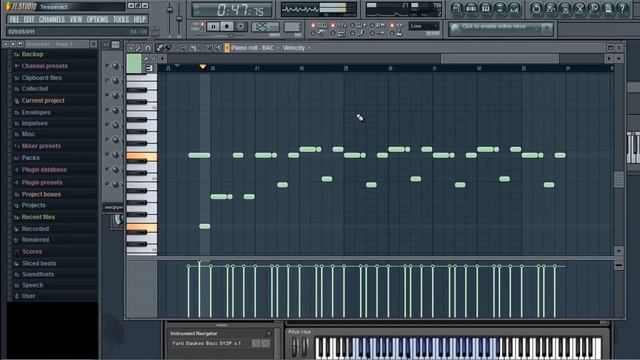The height and width of the screenshot is (360, 640).
Task: Open the TOOLS menu
Action: point(121,20)
